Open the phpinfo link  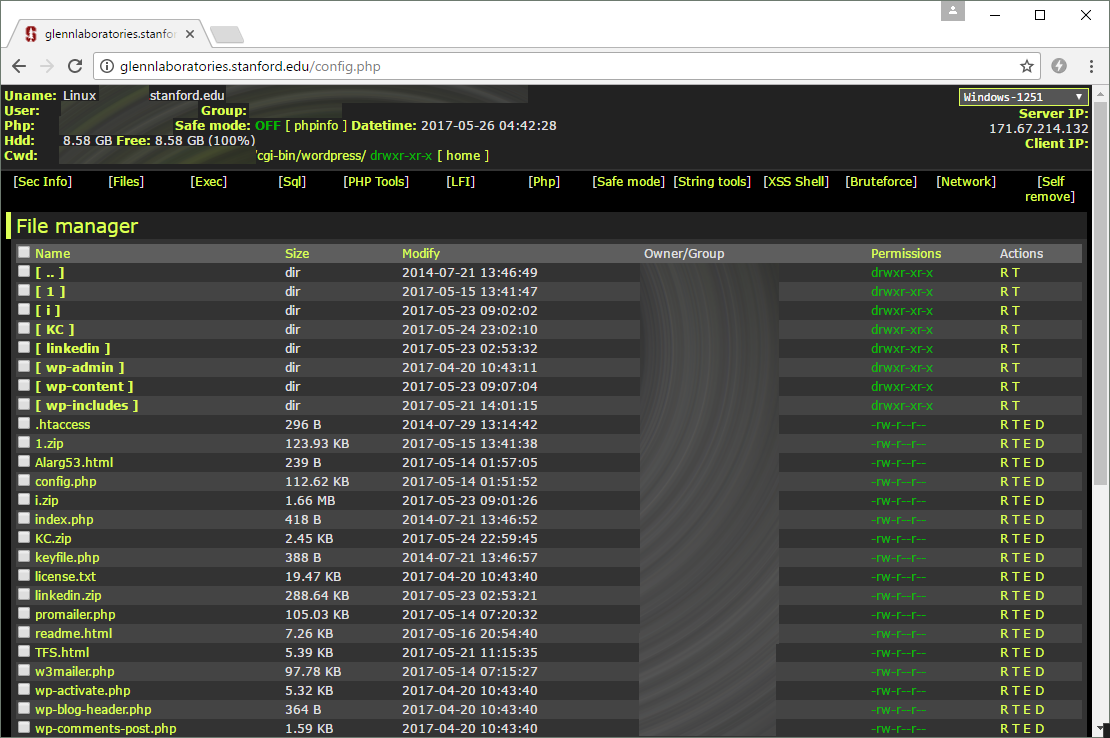316,125
